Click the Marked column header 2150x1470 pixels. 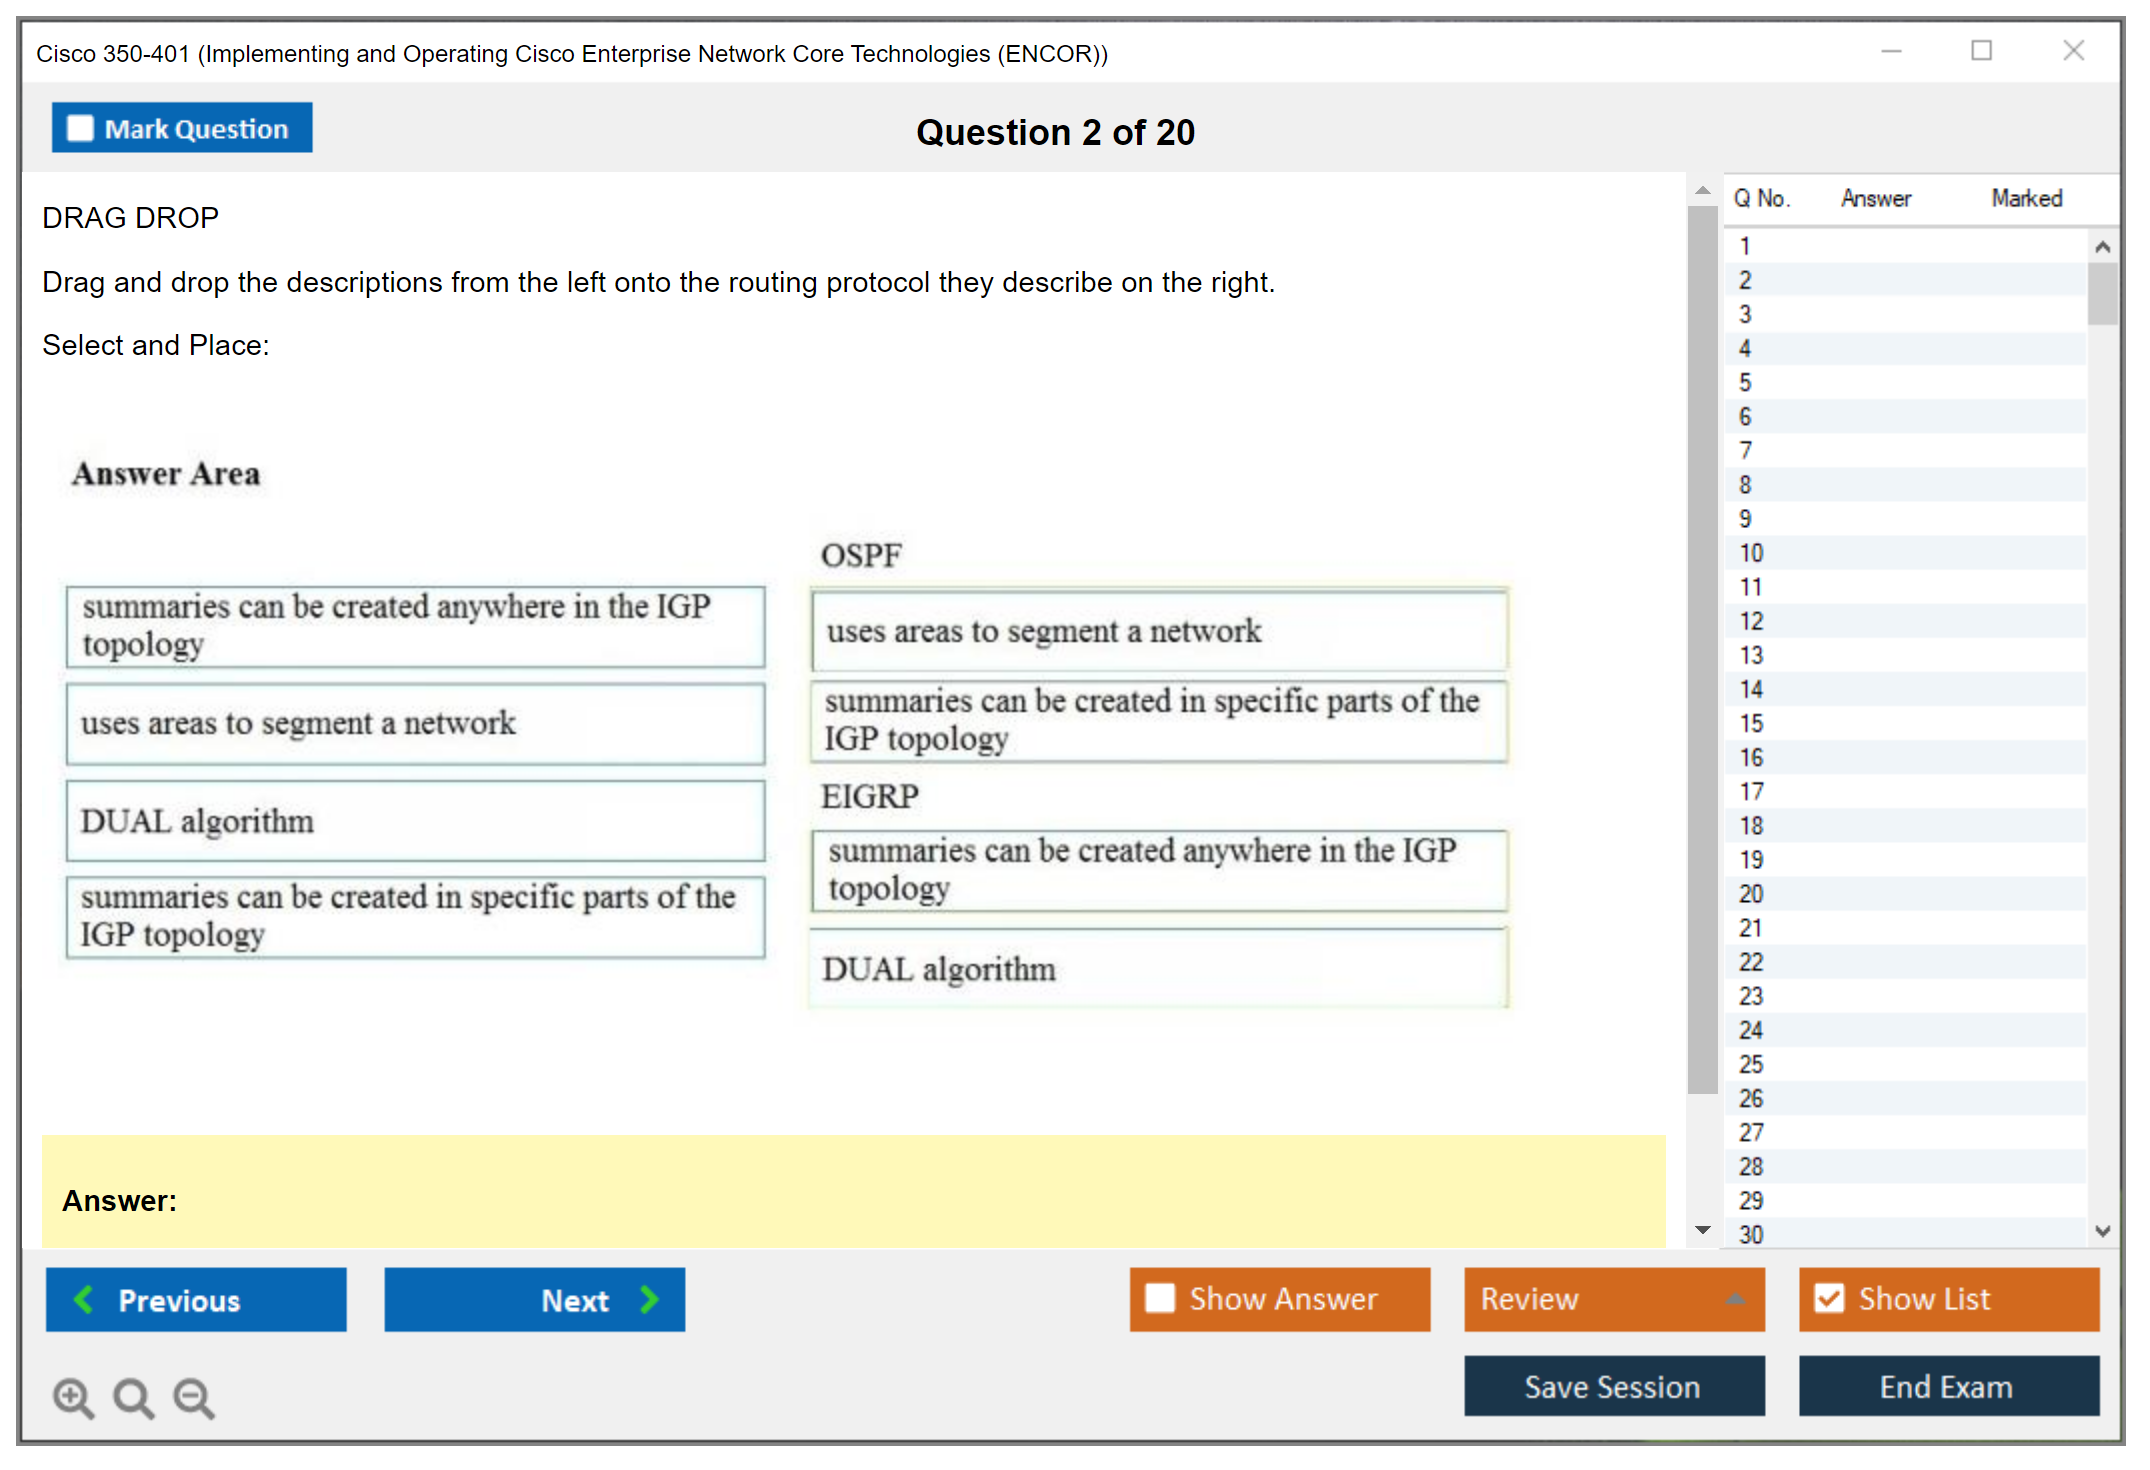point(2026,198)
